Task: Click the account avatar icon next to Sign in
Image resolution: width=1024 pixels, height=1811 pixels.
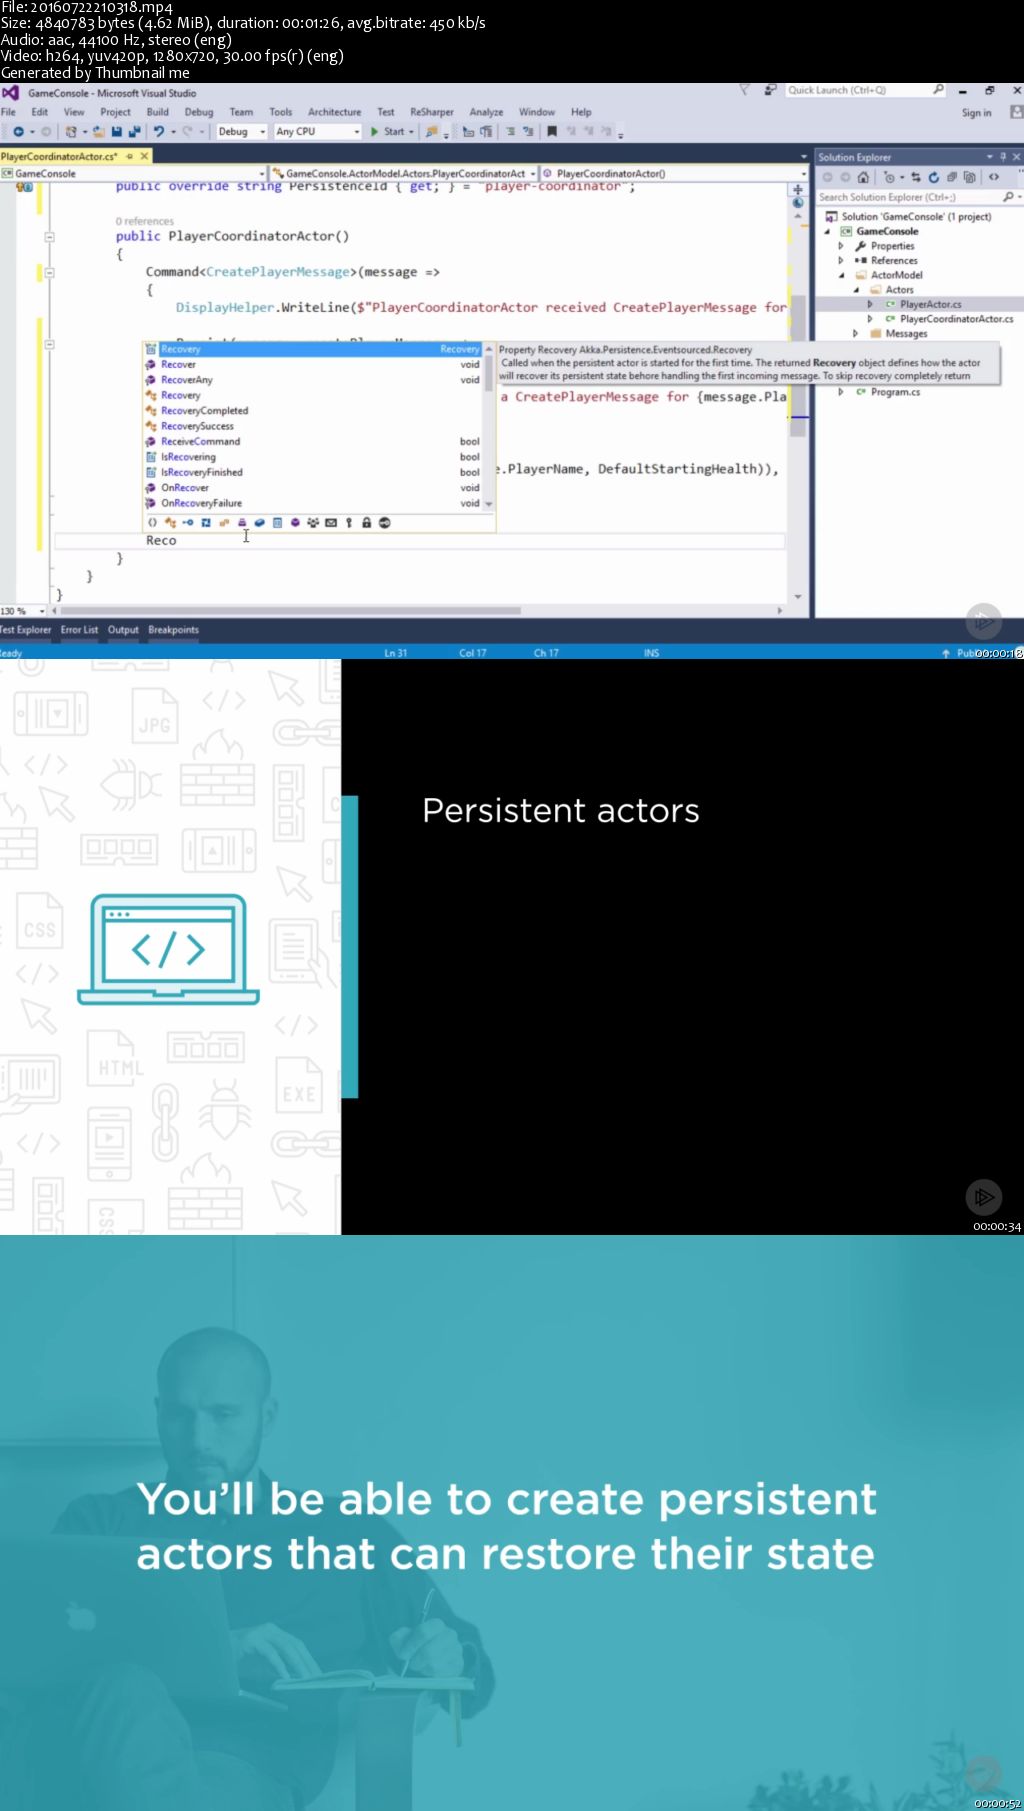Action: (1017, 112)
